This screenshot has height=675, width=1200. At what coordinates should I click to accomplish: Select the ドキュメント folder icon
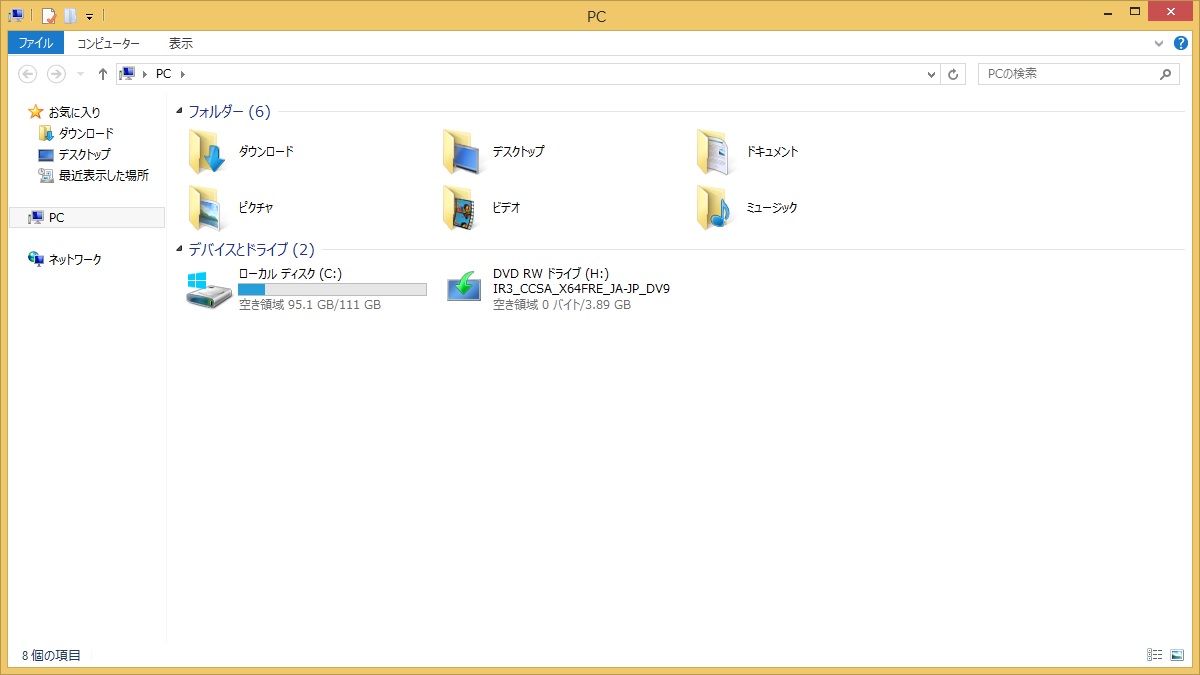[716, 152]
